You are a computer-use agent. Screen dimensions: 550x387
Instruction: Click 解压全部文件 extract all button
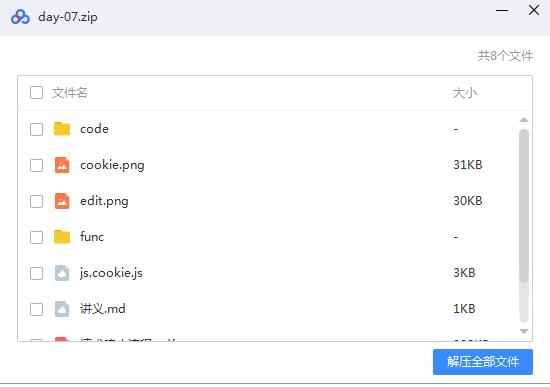pyautogui.click(x=483, y=362)
